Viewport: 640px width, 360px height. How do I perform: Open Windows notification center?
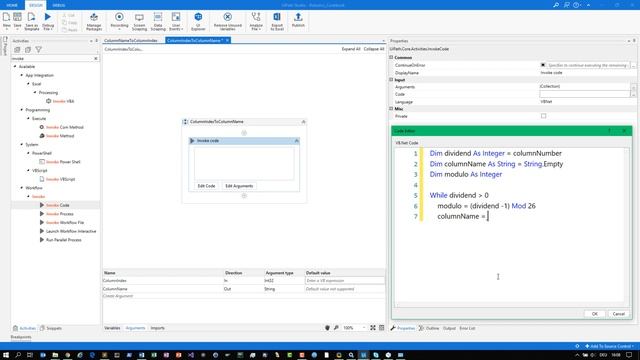(x=629, y=355)
